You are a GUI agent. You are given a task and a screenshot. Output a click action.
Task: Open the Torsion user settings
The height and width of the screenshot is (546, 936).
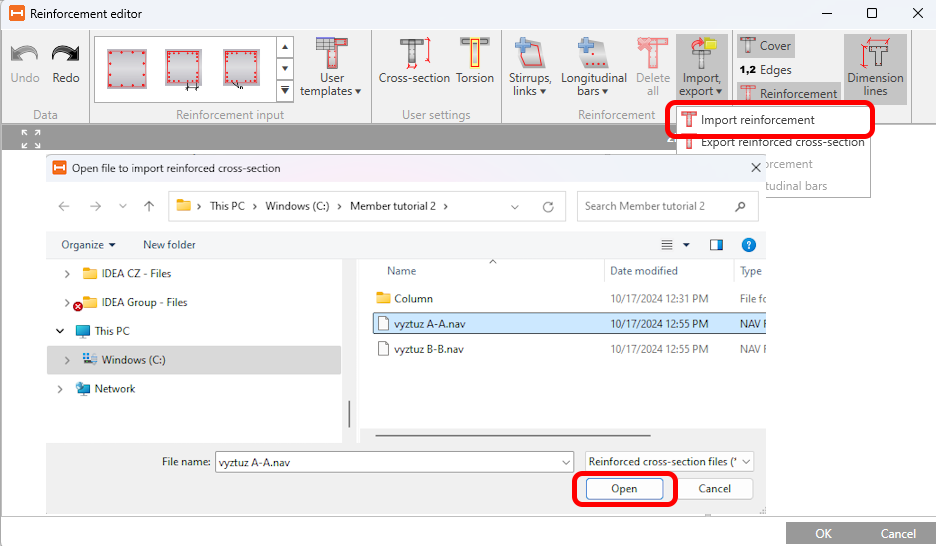click(x=474, y=62)
